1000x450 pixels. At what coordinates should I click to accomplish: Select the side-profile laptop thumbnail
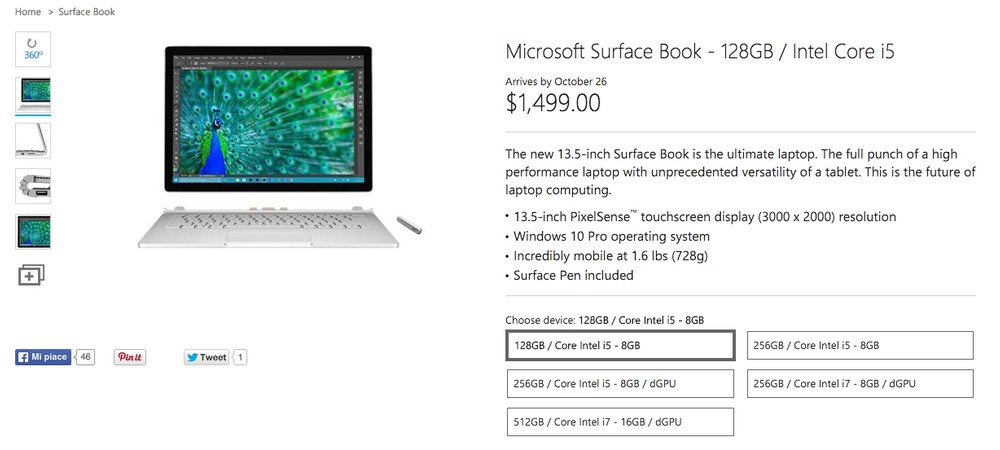click(33, 140)
